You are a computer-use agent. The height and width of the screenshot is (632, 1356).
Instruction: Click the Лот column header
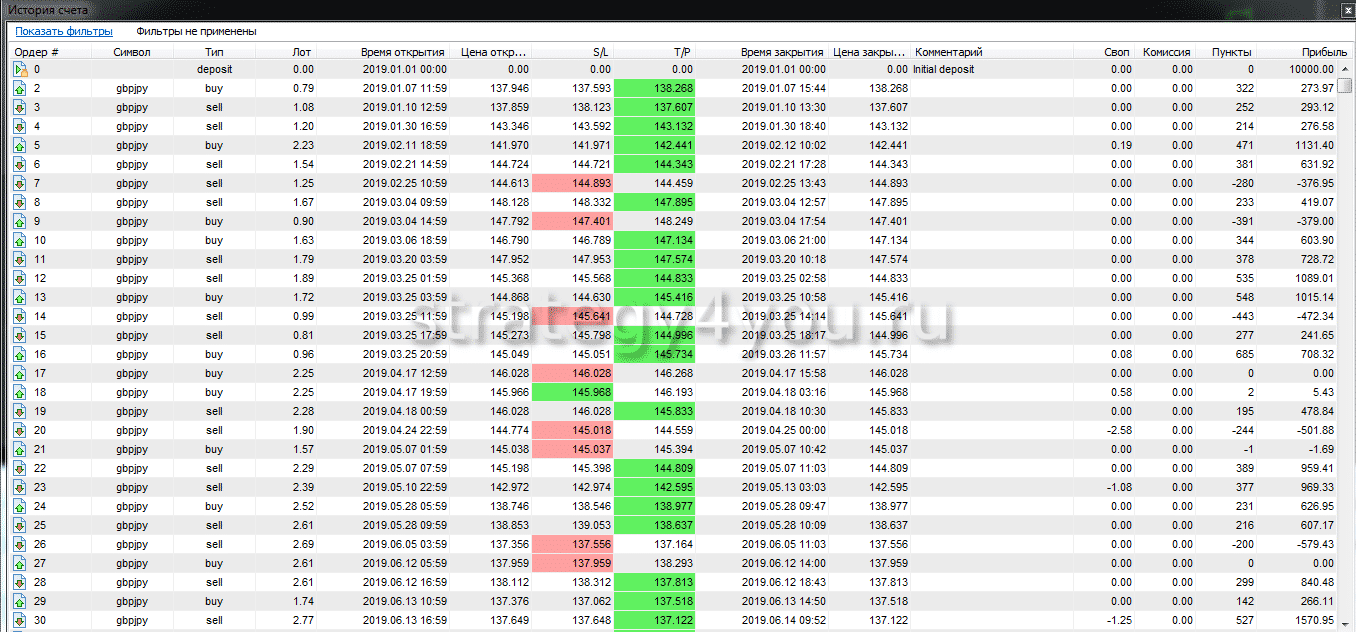point(302,52)
